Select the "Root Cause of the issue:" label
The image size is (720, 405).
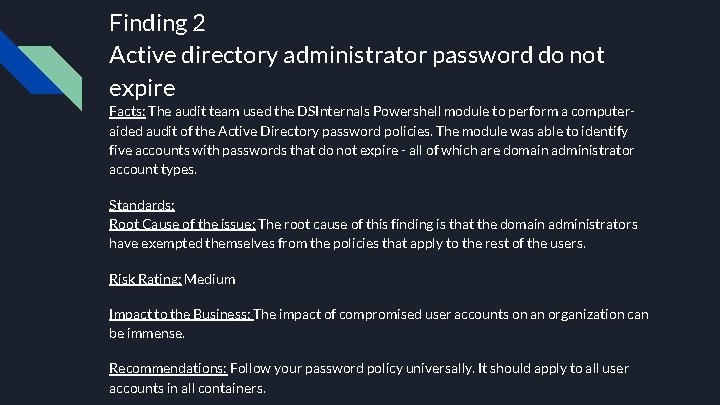pos(182,224)
